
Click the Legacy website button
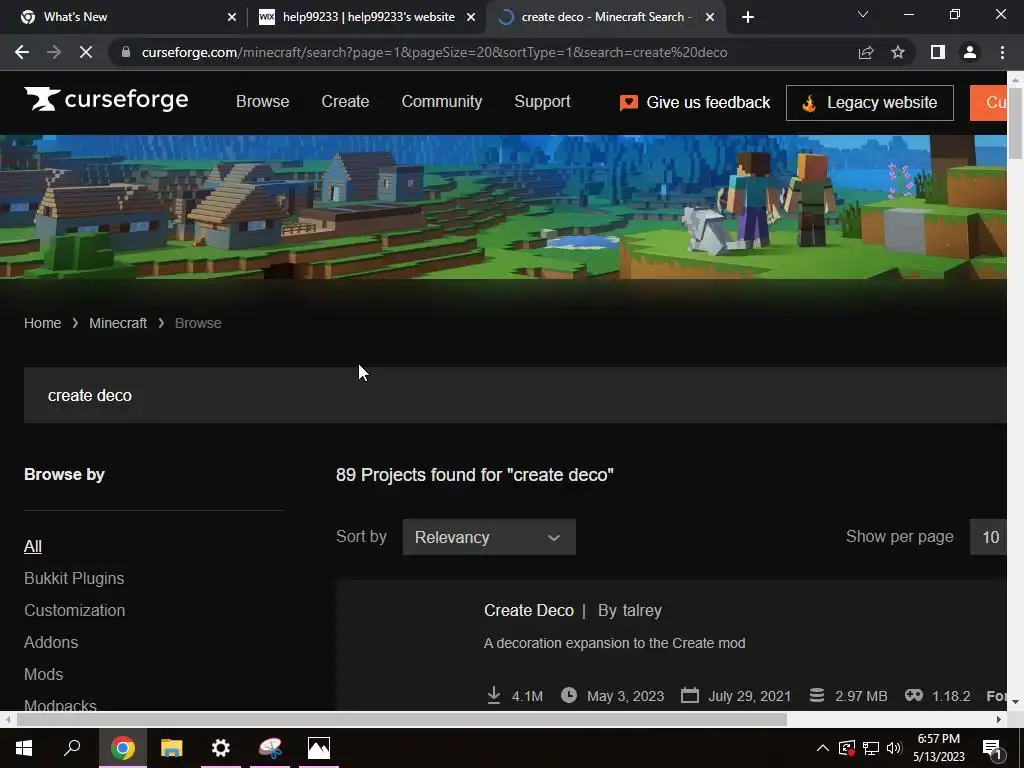(869, 103)
